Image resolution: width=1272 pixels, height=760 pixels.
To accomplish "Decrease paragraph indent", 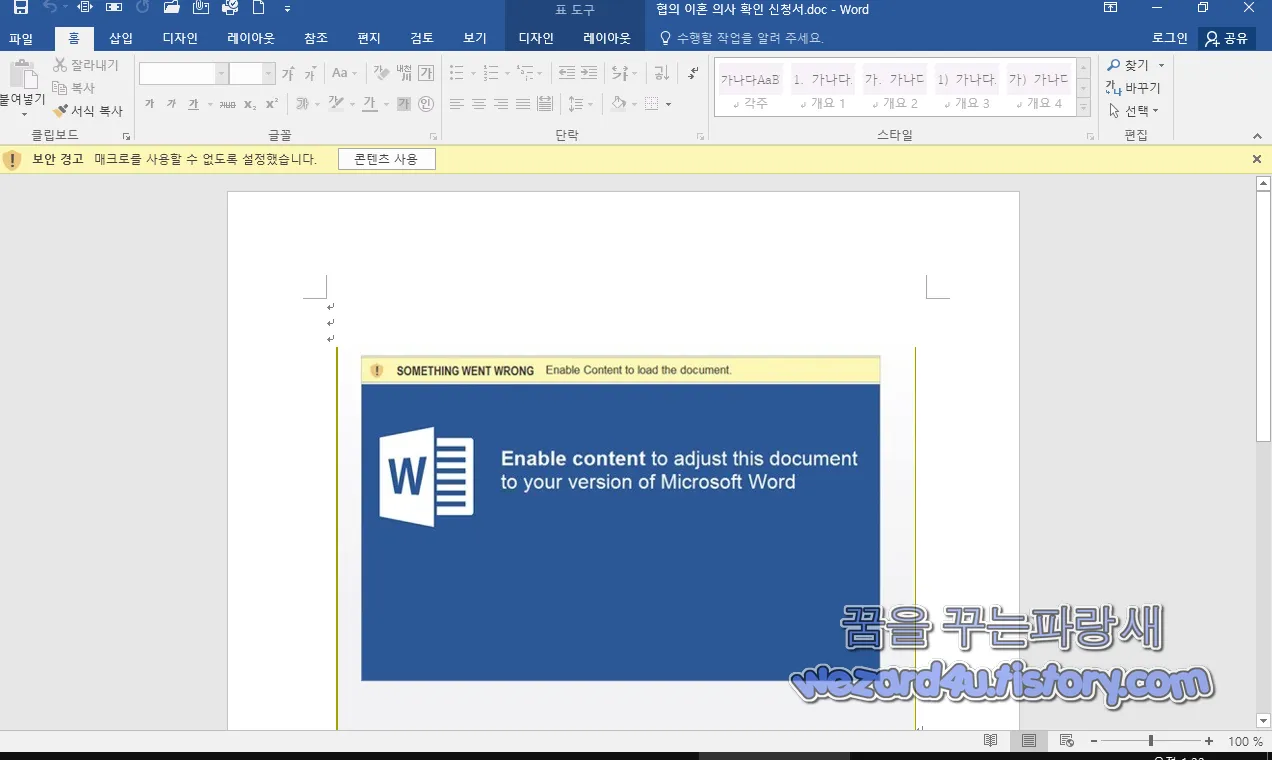I will click(x=566, y=73).
